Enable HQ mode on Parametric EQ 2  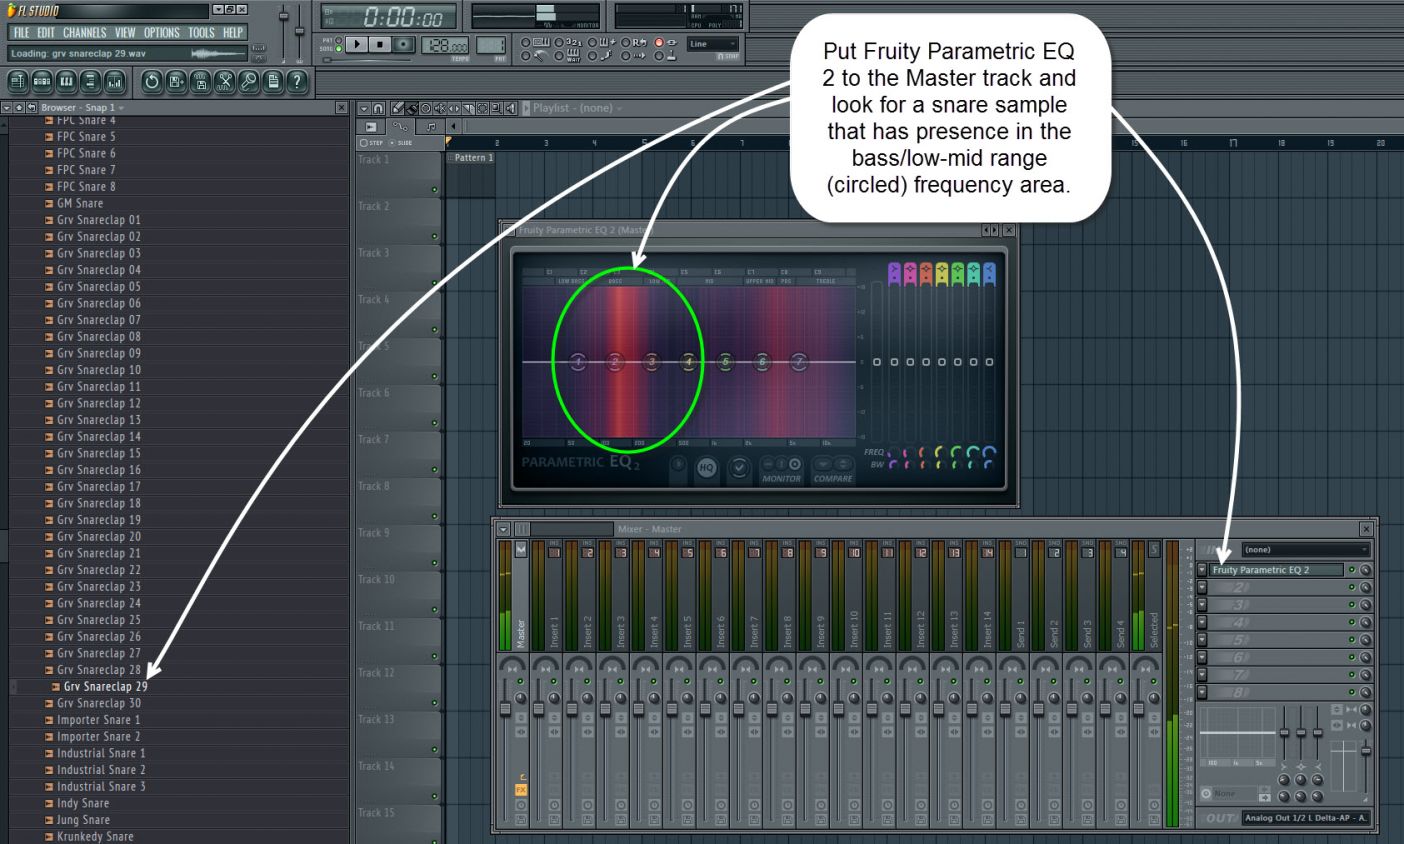708,468
